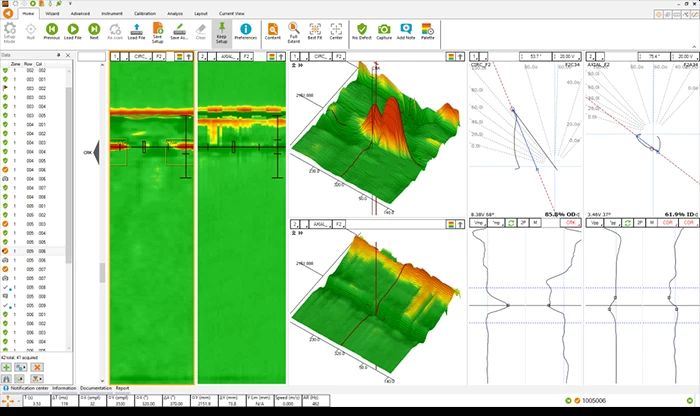Click the 20.00 V scale field of CIRC Lissajous
Image resolution: width=700 pixels, height=416 pixels.
[x=567, y=57]
